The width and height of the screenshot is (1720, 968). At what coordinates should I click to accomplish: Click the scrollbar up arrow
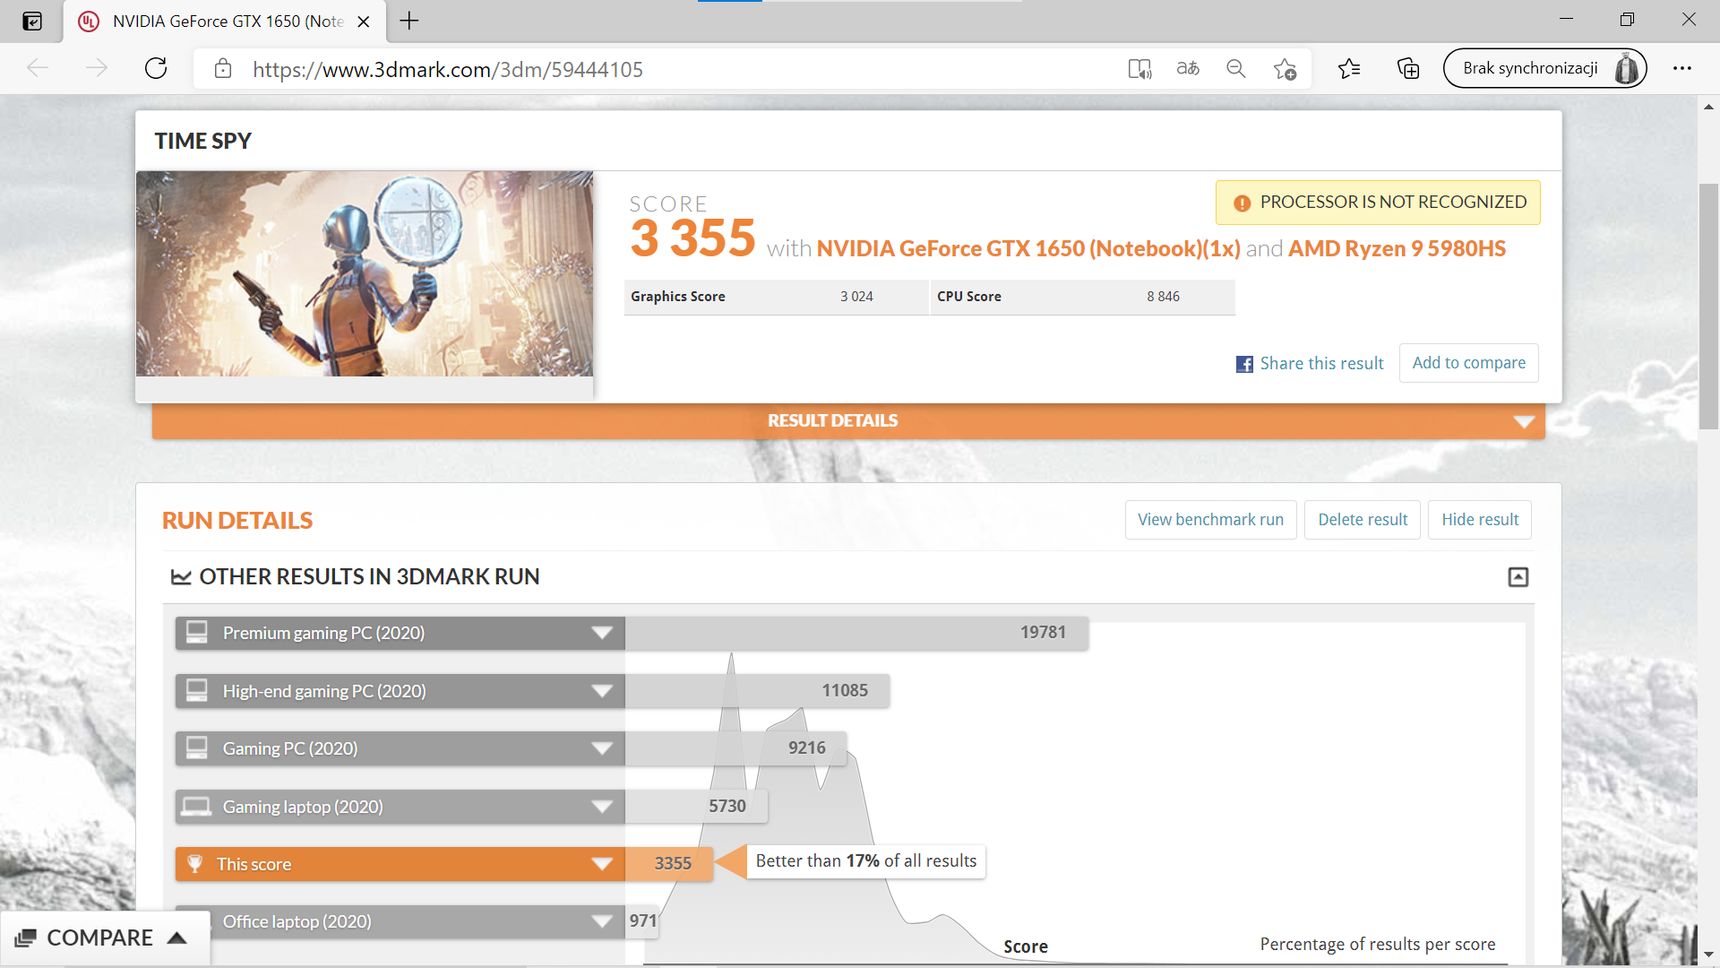pyautogui.click(x=1709, y=106)
